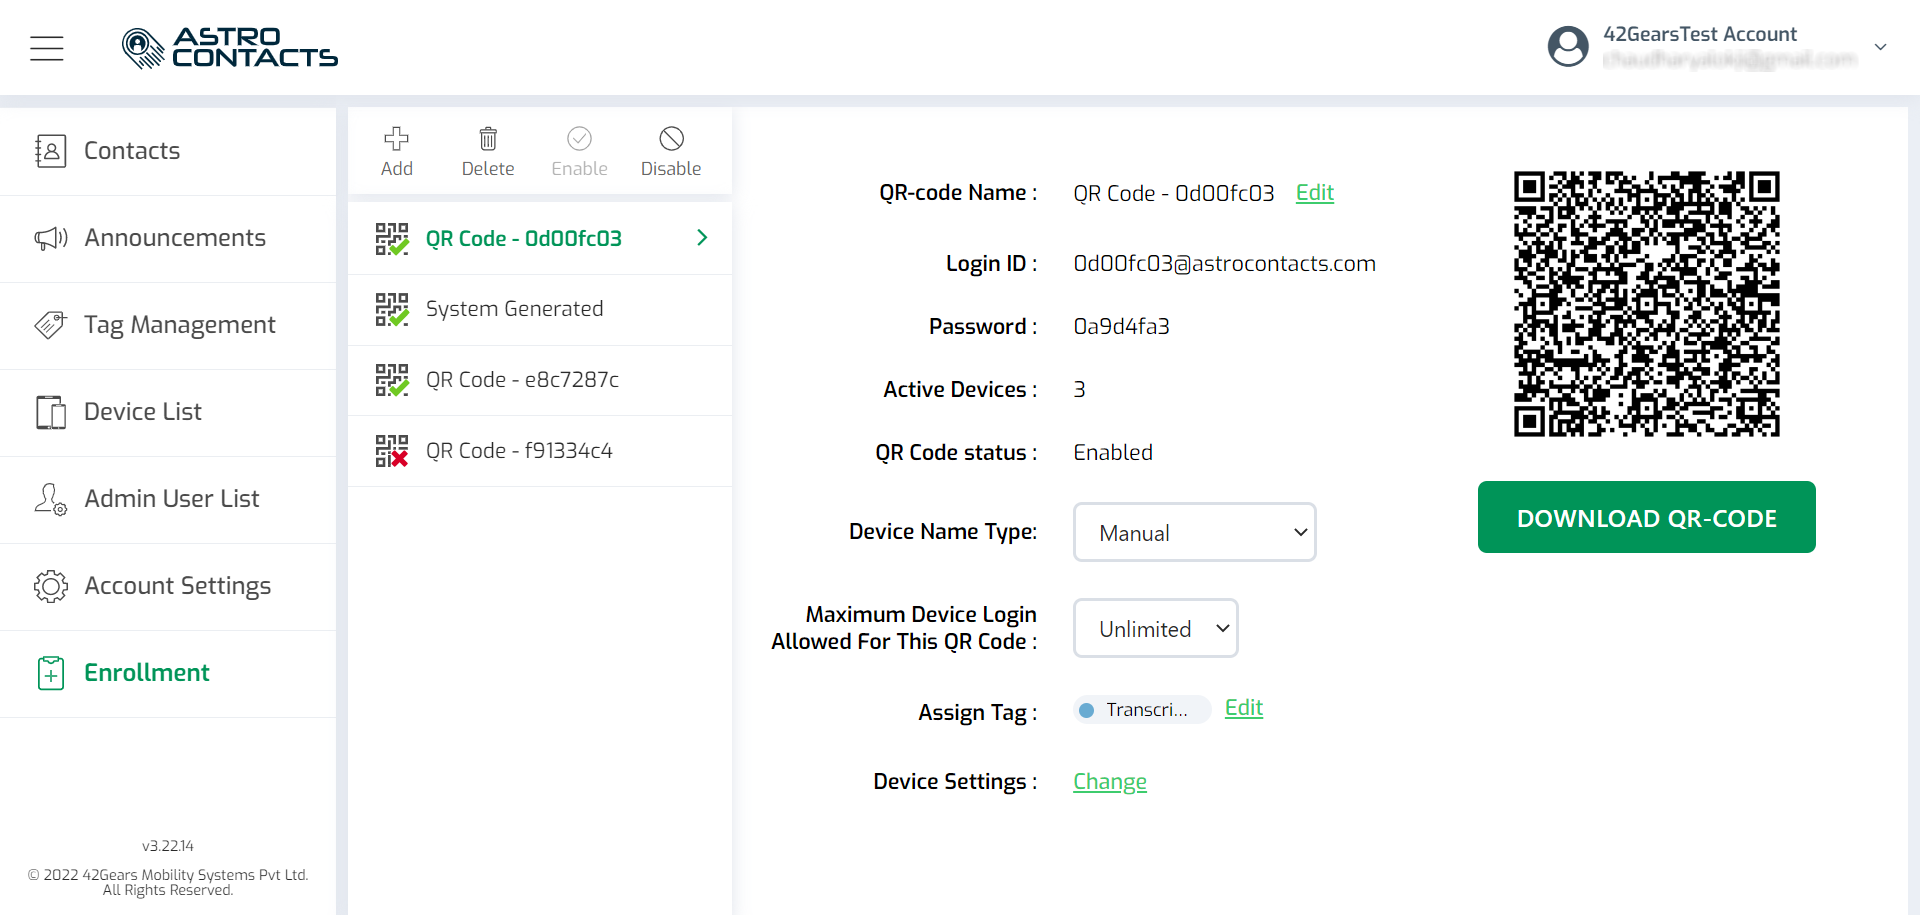Viewport: 1920px width, 915px height.
Task: Edit the QR-code name
Action: [1315, 192]
